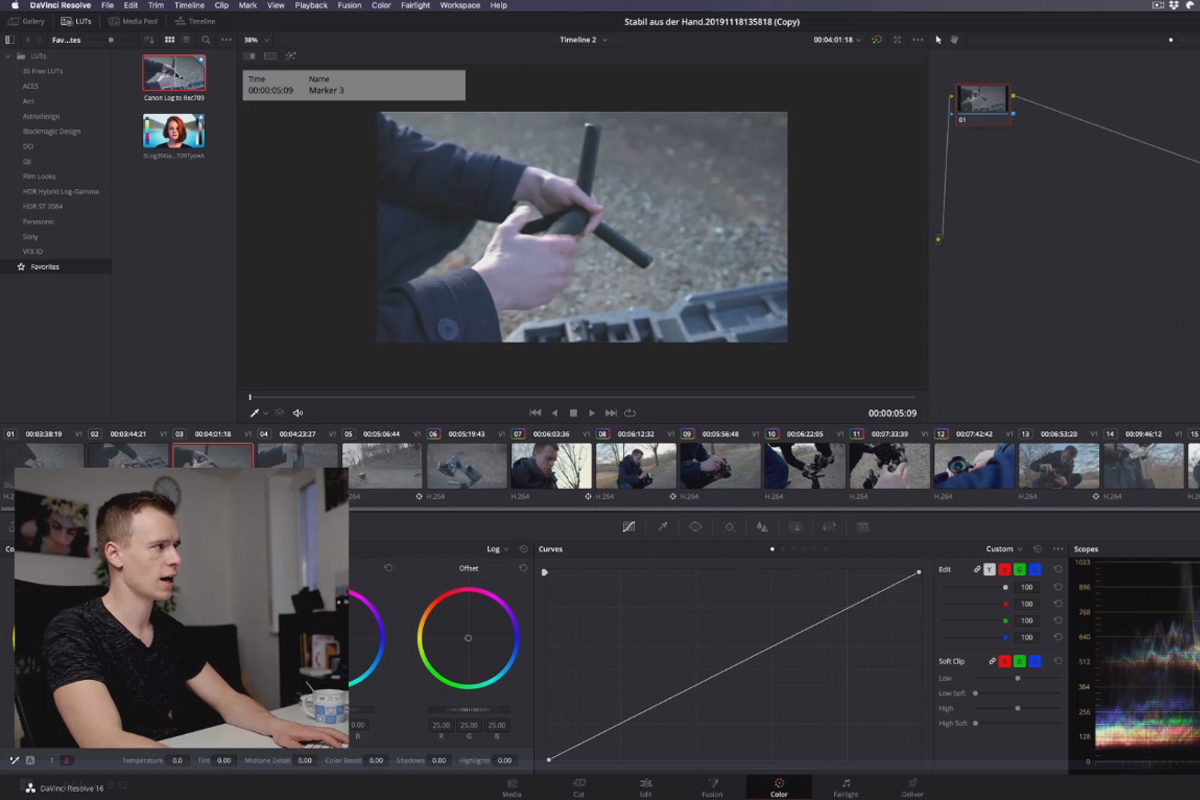Open the LUT search magnifier
1200x800 pixels.
point(206,40)
